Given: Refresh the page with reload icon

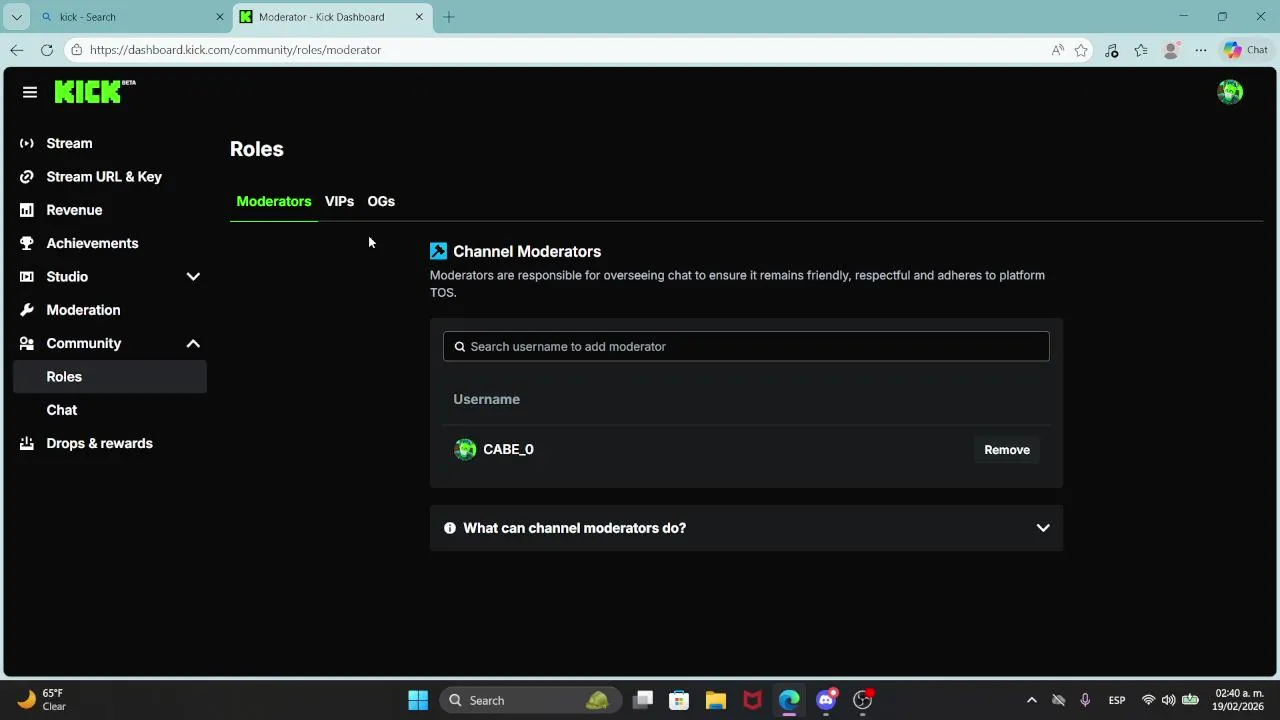Looking at the screenshot, I should [x=47, y=50].
